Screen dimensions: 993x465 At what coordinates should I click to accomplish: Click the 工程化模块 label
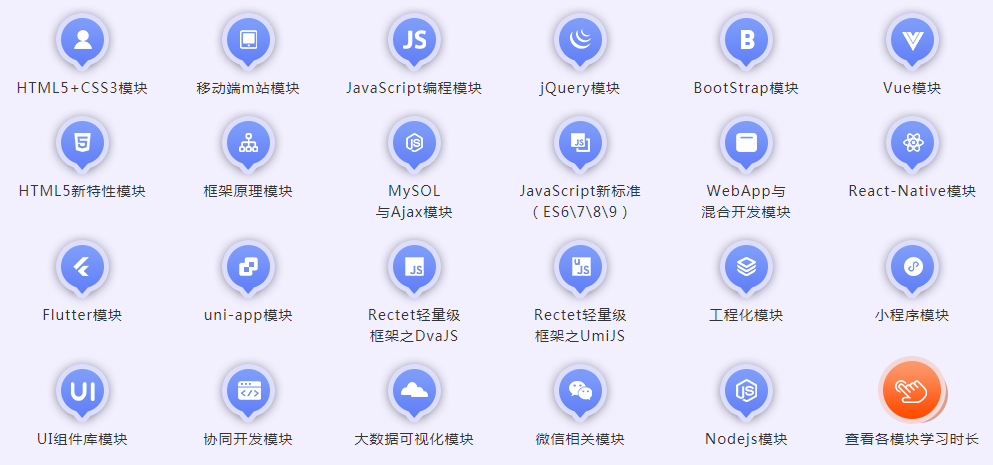coord(746,315)
